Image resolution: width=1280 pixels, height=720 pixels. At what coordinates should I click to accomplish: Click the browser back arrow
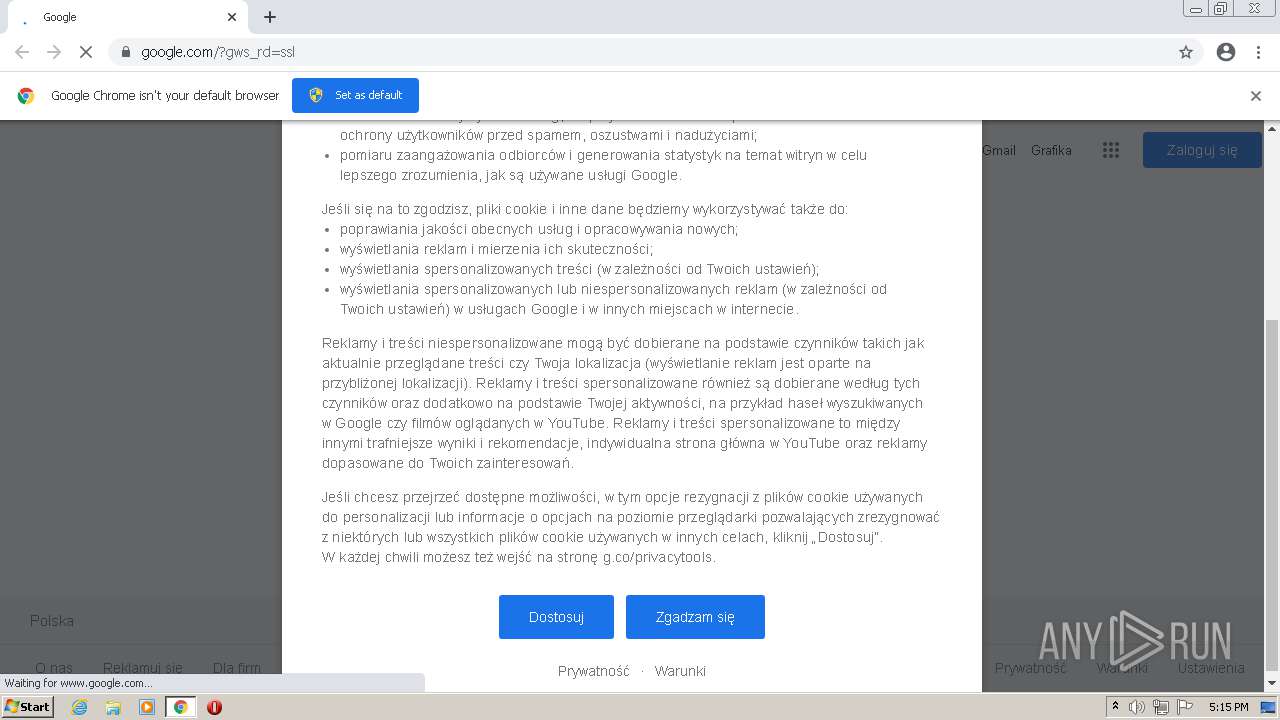coord(22,52)
